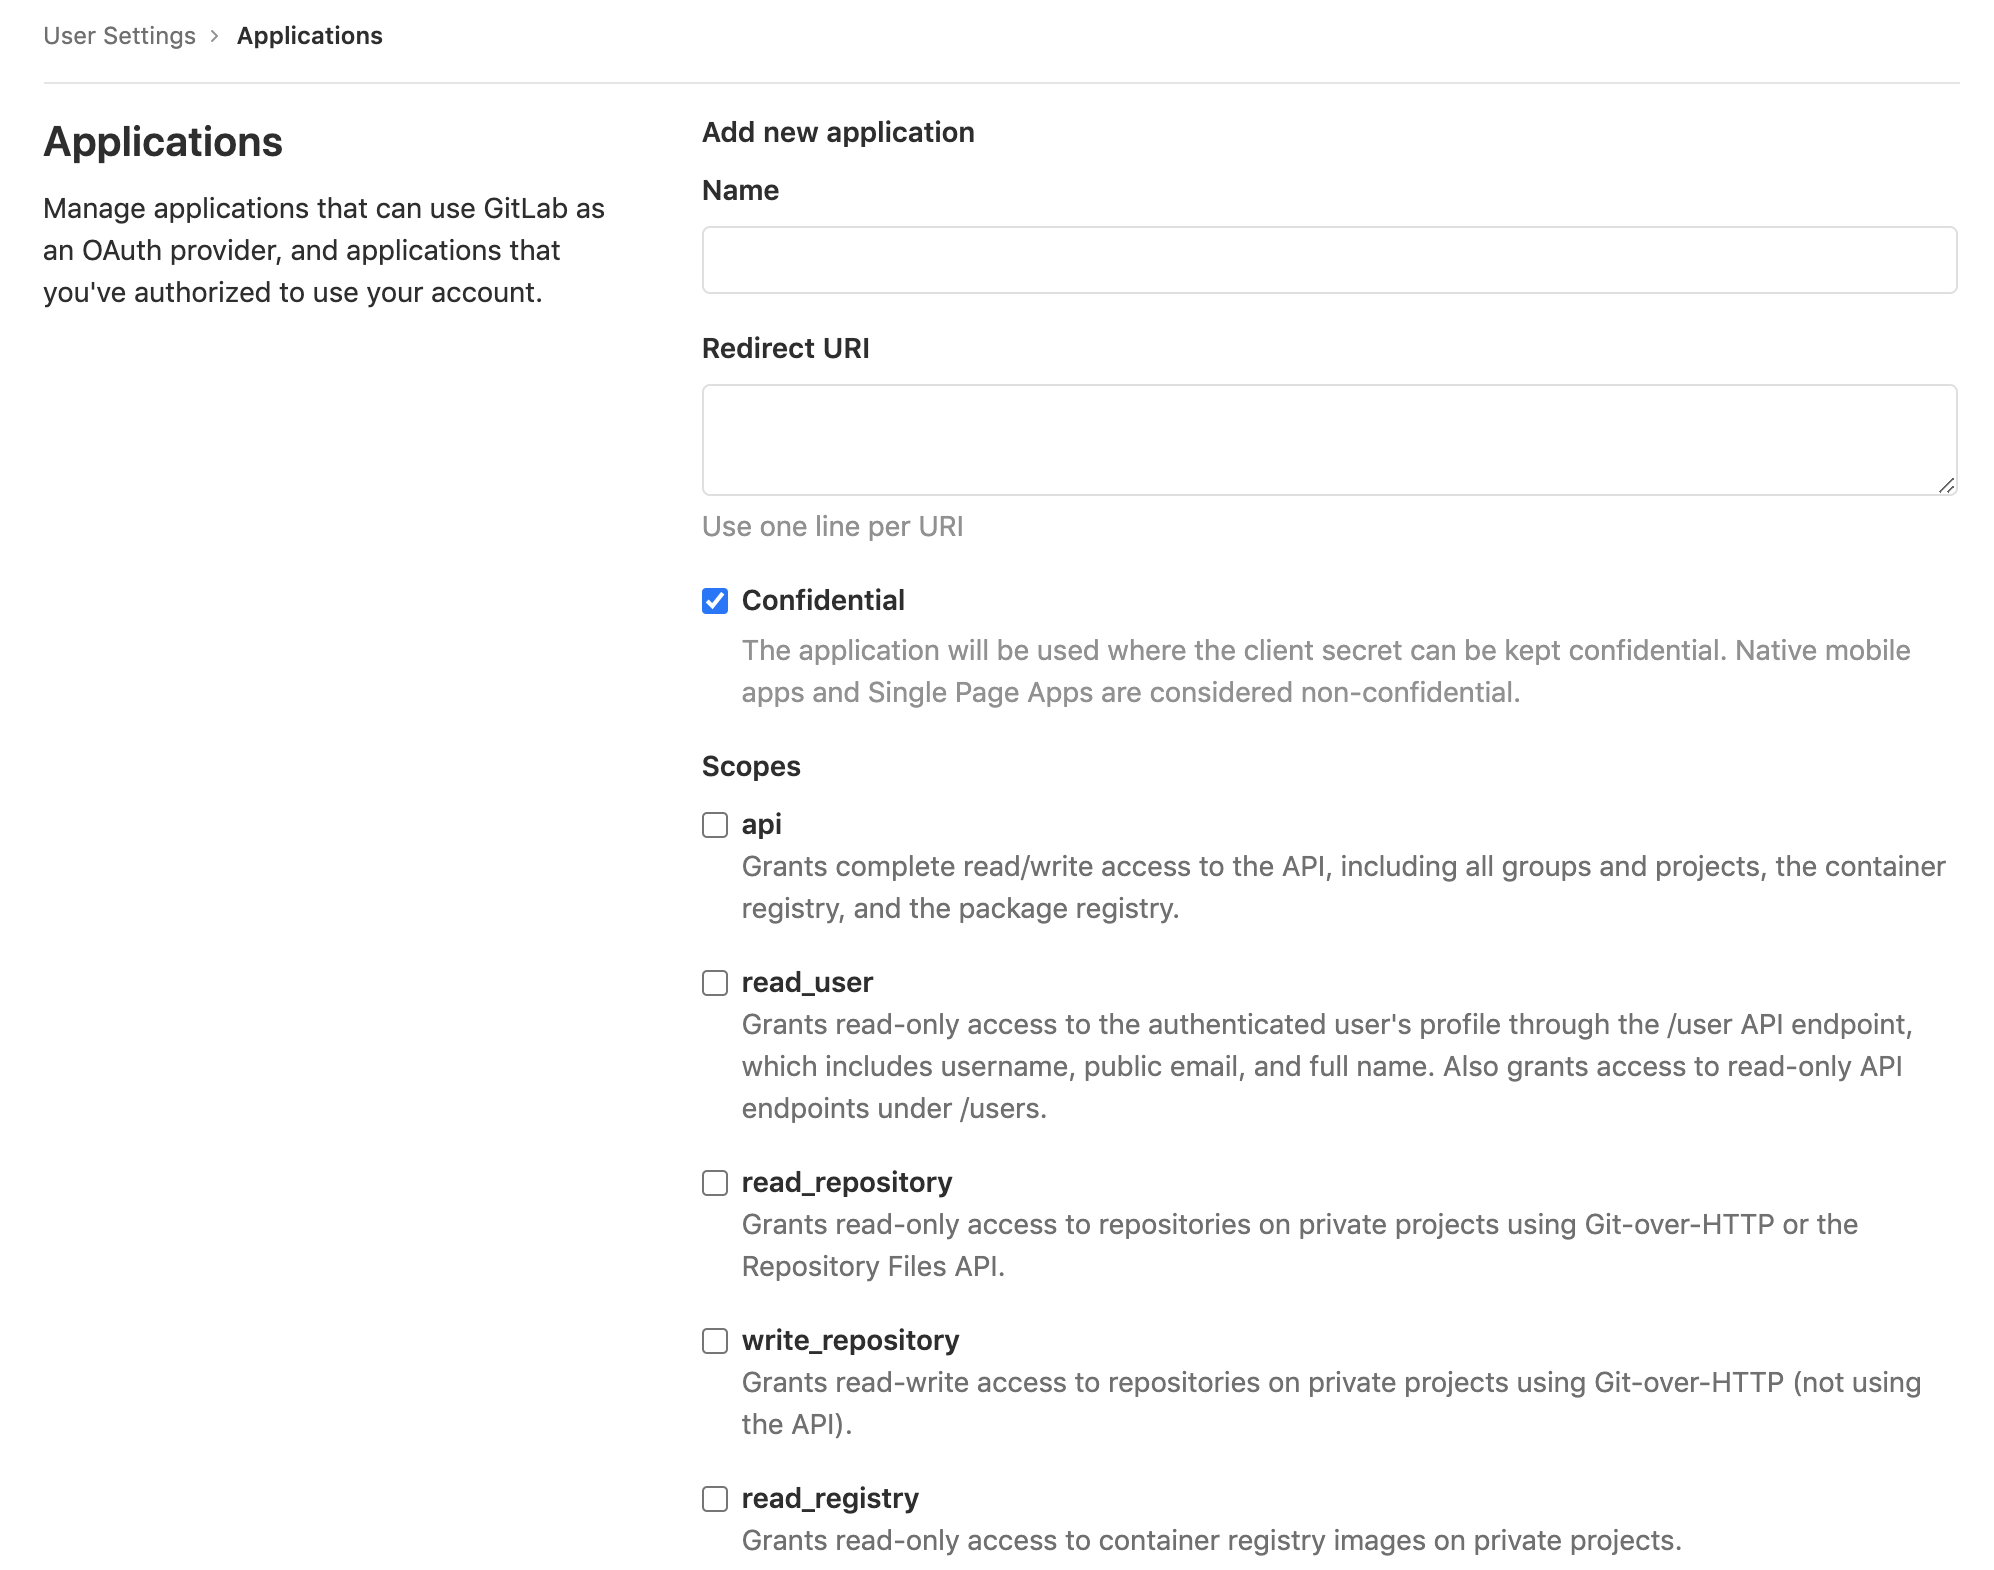Click the read_registry label text
This screenshot has height=1570, width=1994.
pyautogui.click(x=830, y=1498)
